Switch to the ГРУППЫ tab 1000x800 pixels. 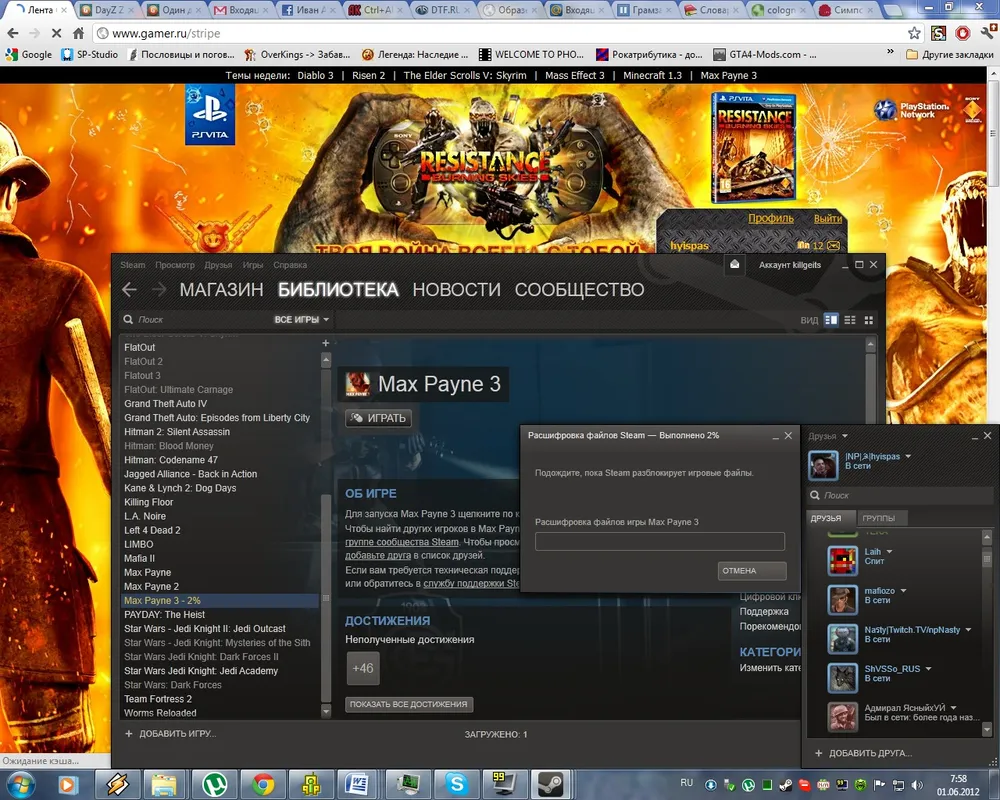point(884,518)
